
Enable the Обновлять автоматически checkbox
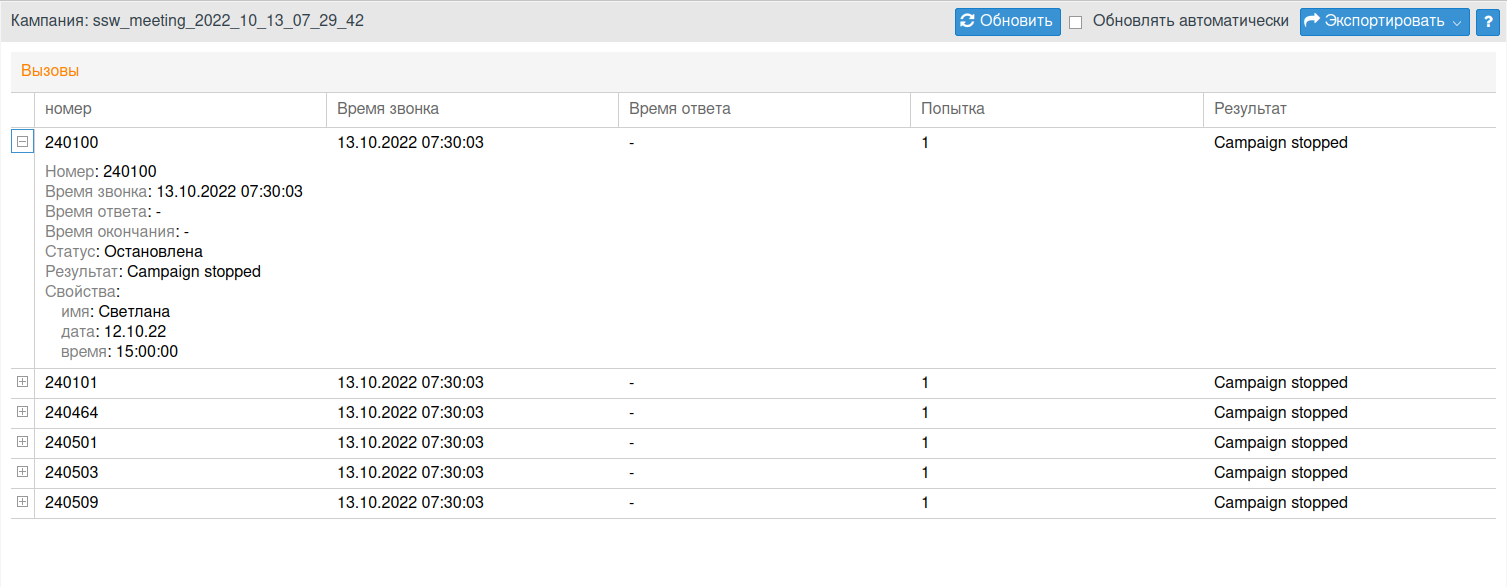1076,22
